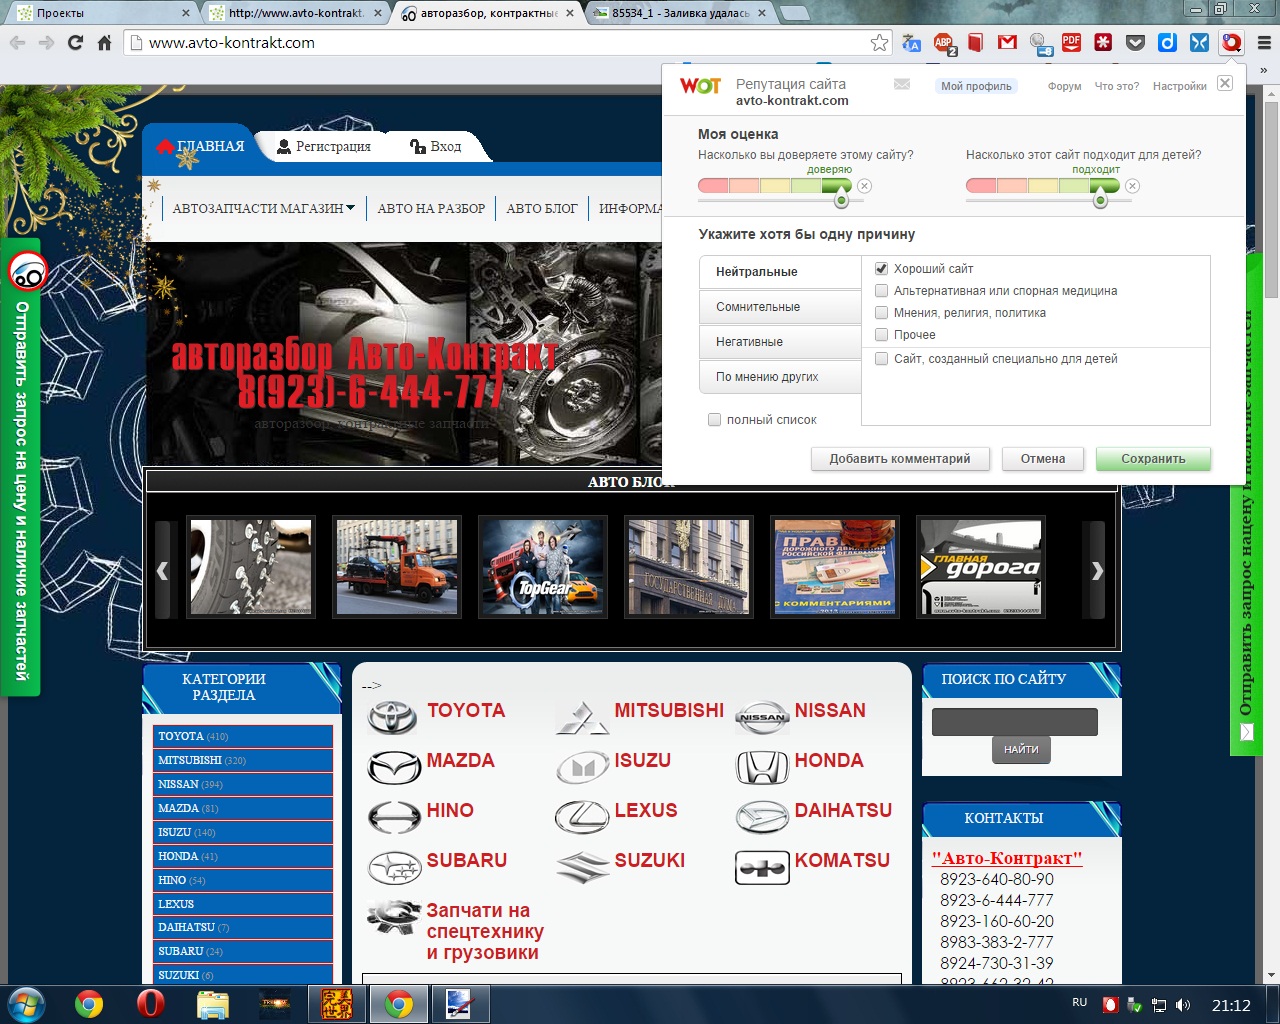Open the WOT extension icon in toolbar
1280x1024 pixels.
pos(1231,43)
